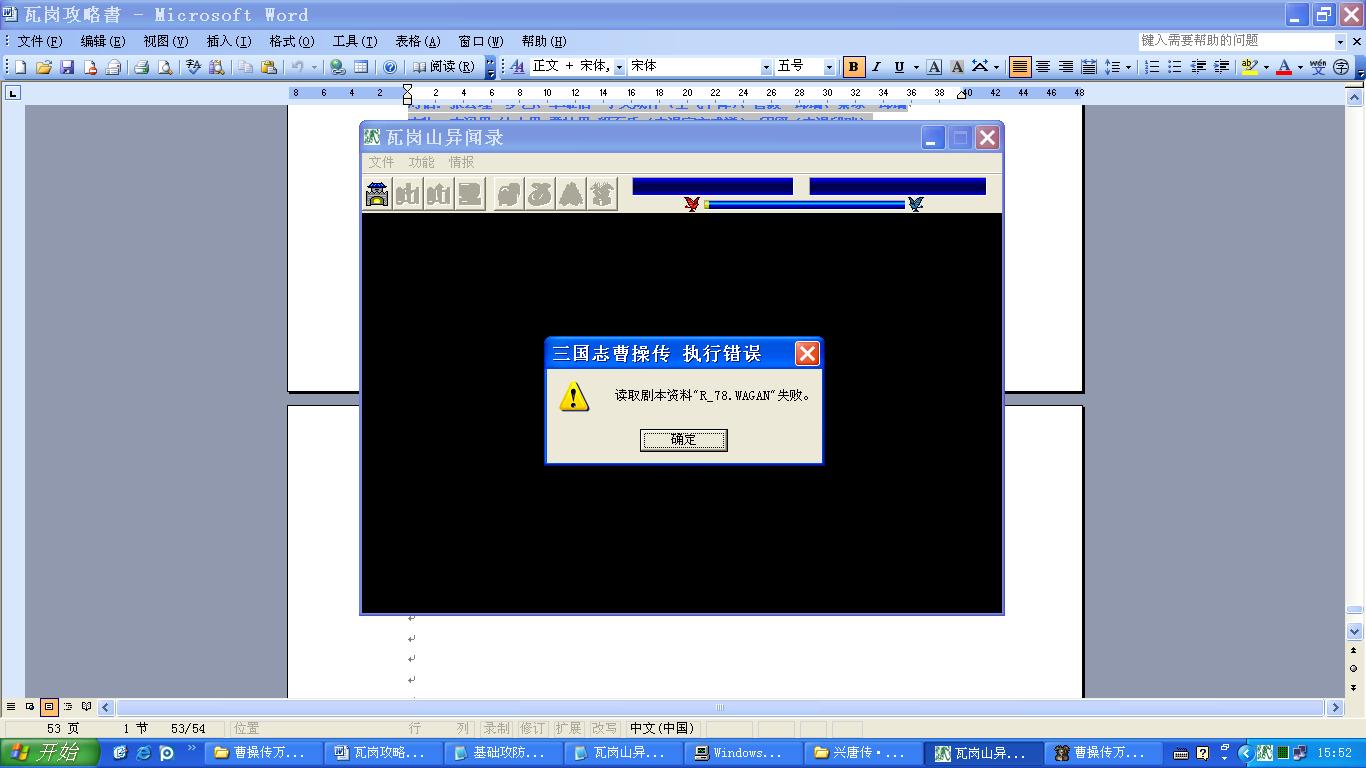
Task: Insert hyperlink using globe icon
Action: pos(338,67)
